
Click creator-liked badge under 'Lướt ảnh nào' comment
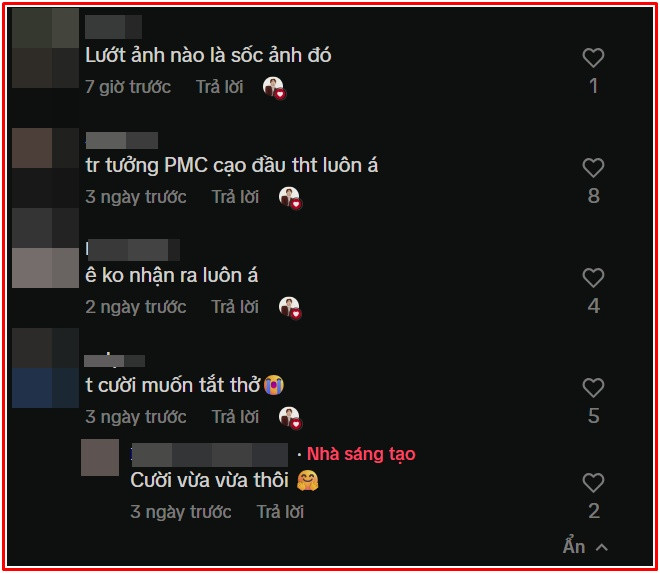tap(274, 88)
